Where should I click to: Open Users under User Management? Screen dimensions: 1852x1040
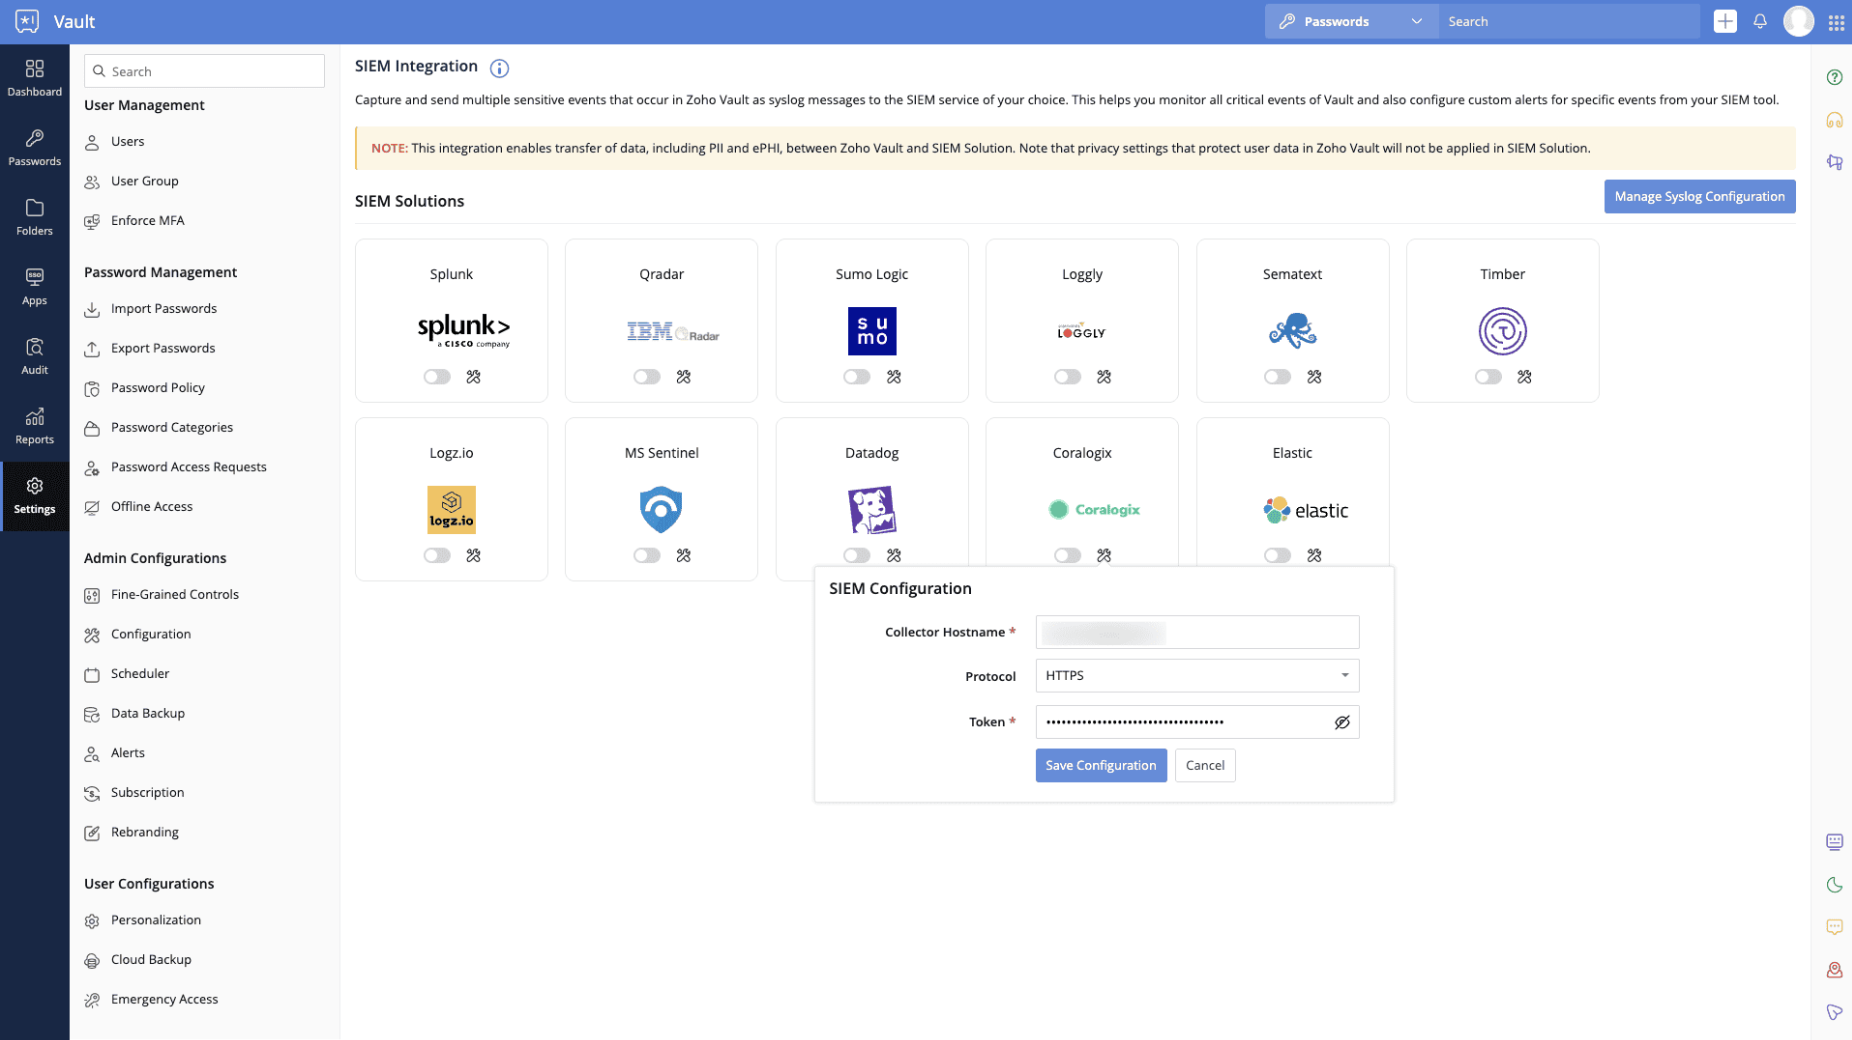pyautogui.click(x=127, y=141)
